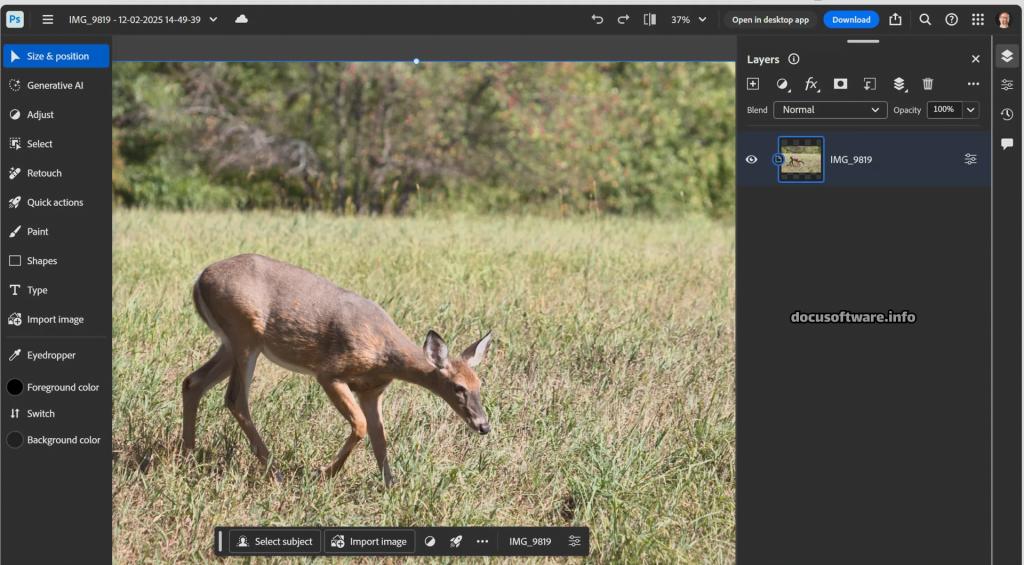Open the layer stack group icon
Screen dimensions: 1024x565
(900, 84)
